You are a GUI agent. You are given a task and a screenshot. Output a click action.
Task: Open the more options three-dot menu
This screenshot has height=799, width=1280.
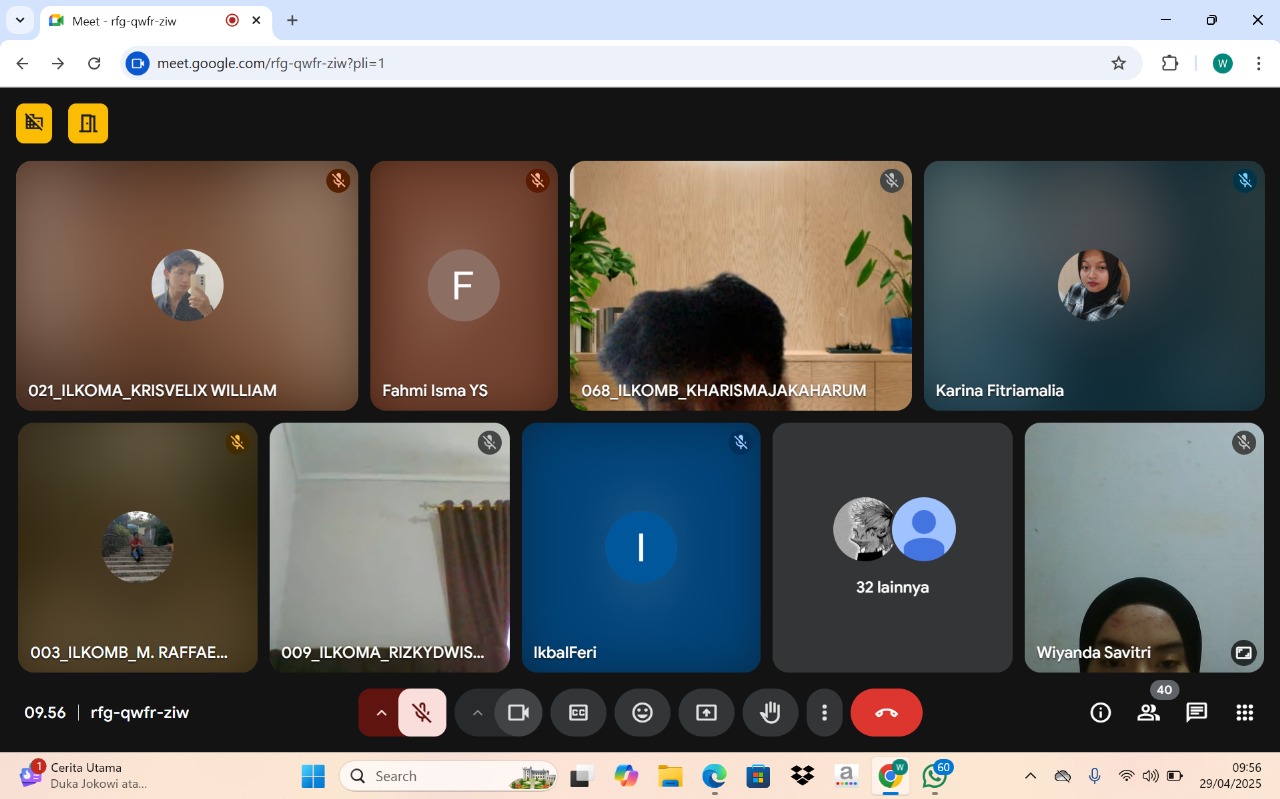pos(824,713)
